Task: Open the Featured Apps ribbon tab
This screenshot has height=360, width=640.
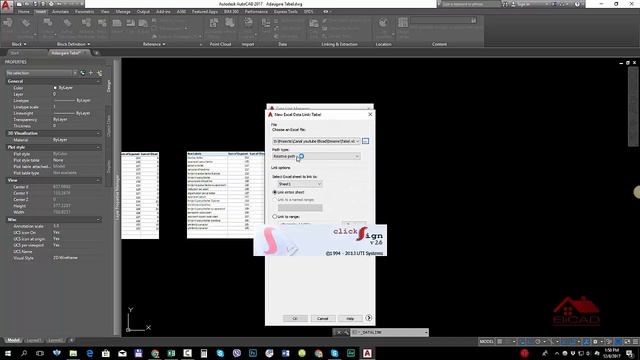Action: tap(205, 12)
